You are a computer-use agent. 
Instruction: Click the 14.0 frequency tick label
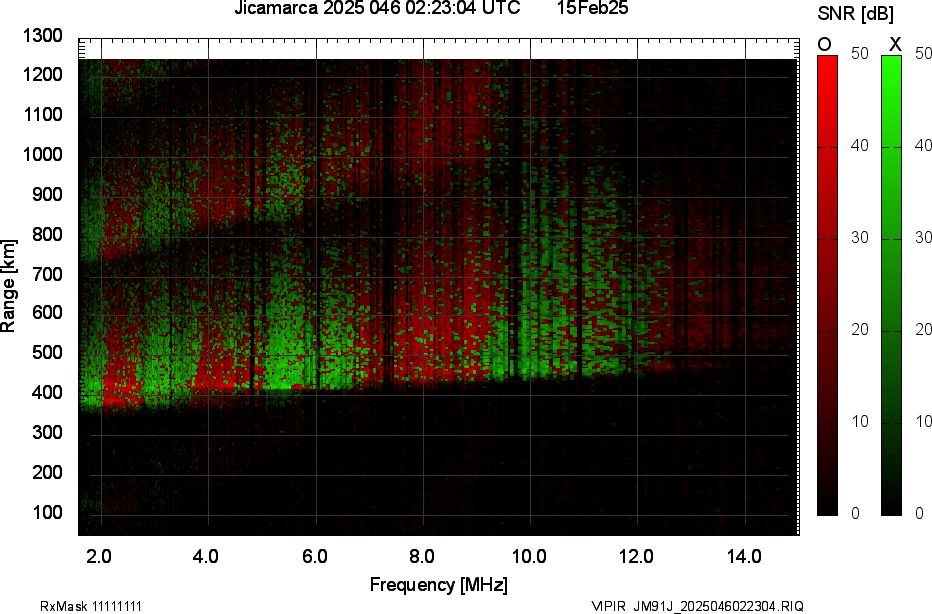pyautogui.click(x=744, y=557)
